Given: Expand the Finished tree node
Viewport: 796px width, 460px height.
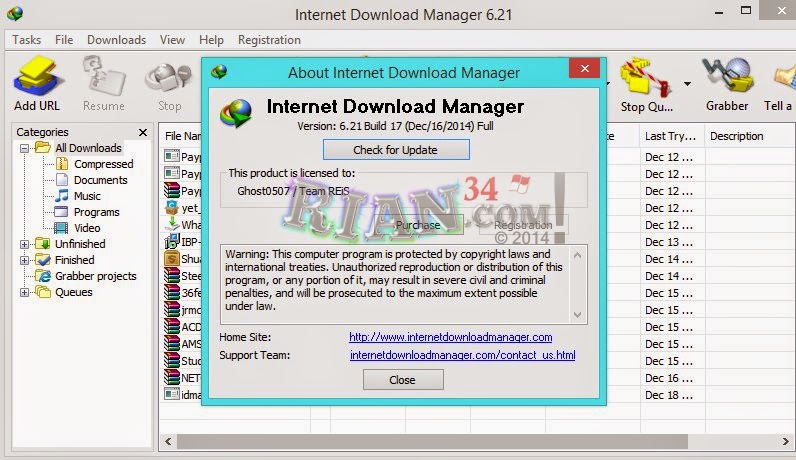Looking at the screenshot, I should click(x=24, y=260).
